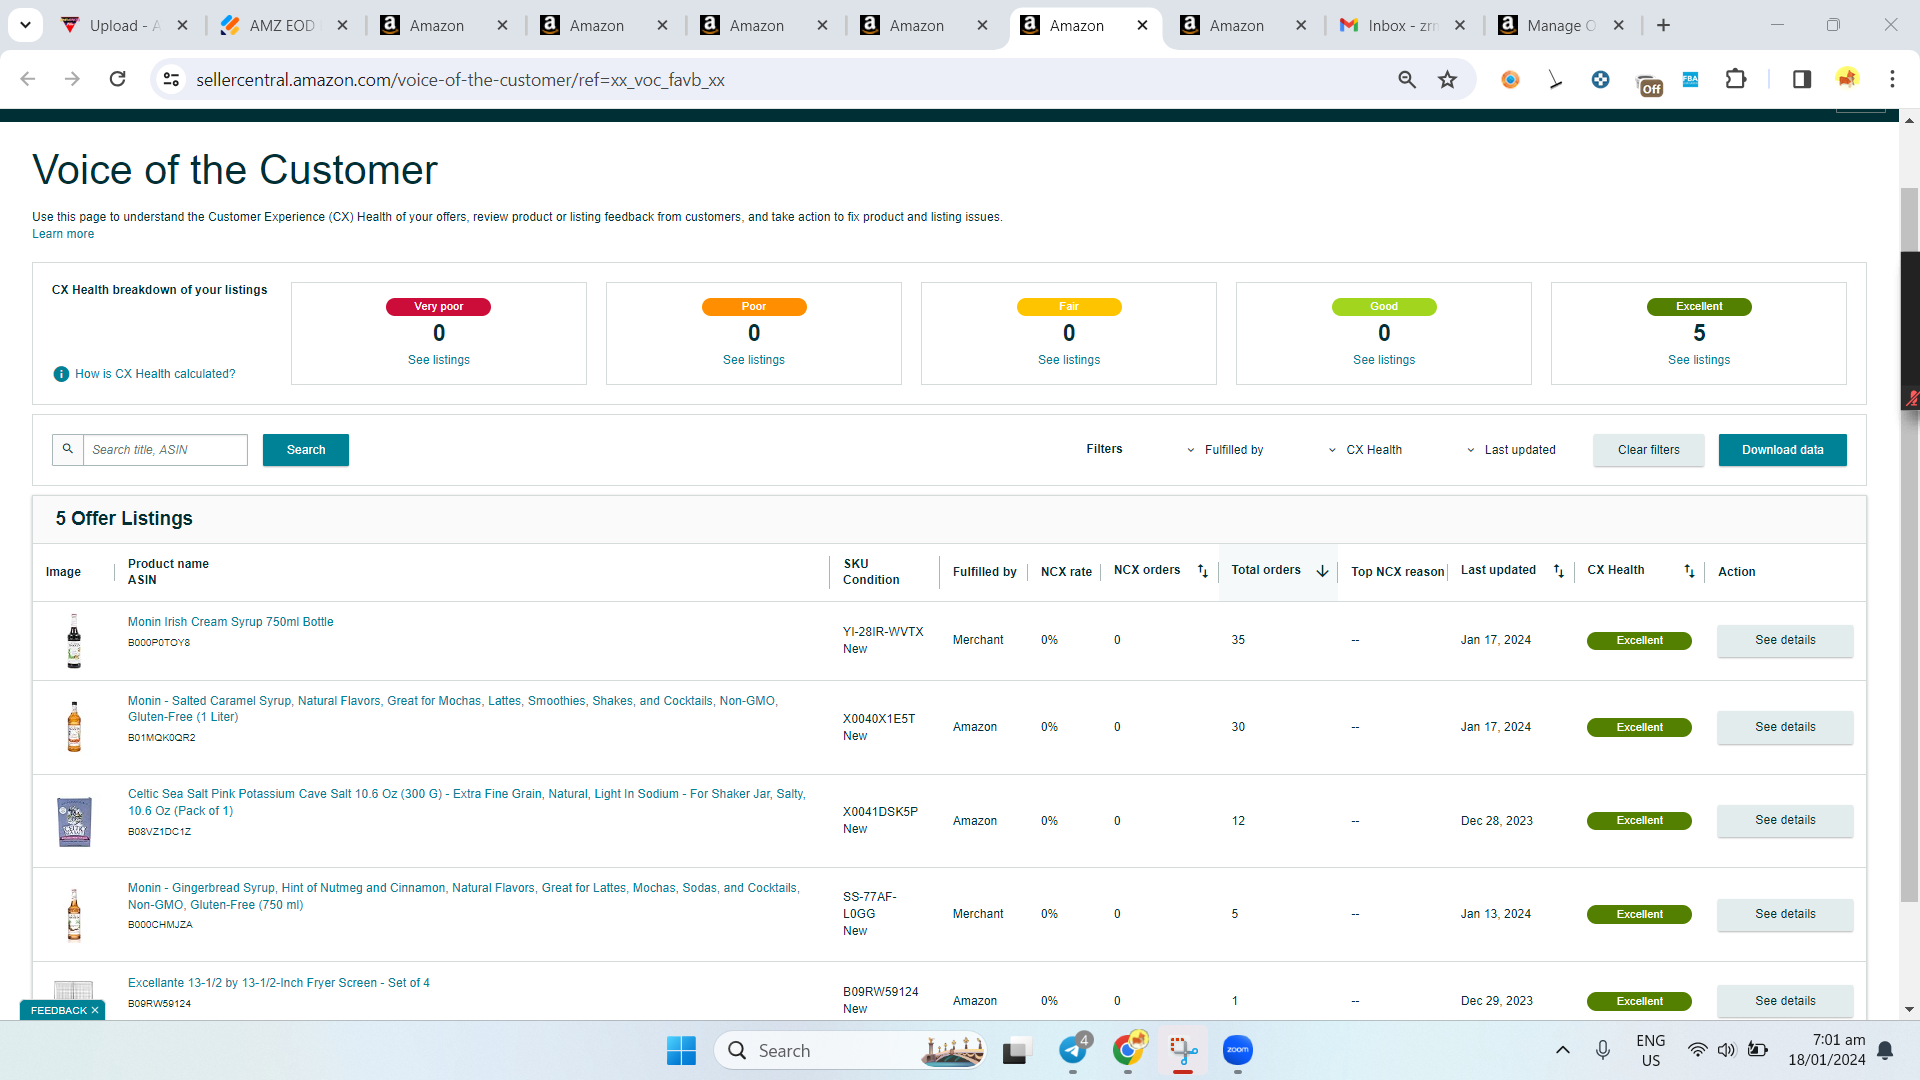
Task: Sort by CX Health arrows icon
Action: coord(1689,571)
